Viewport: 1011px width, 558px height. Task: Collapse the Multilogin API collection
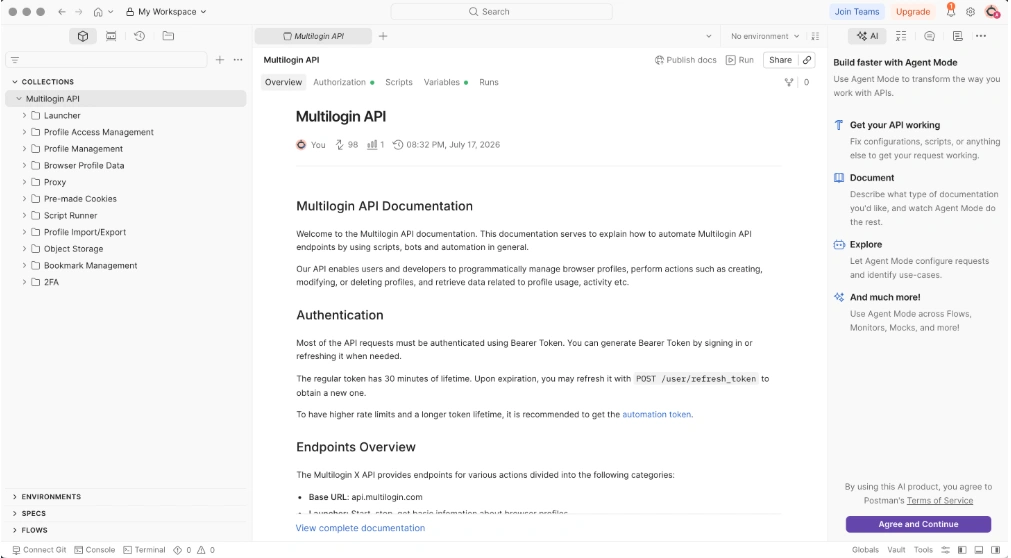click(19, 99)
